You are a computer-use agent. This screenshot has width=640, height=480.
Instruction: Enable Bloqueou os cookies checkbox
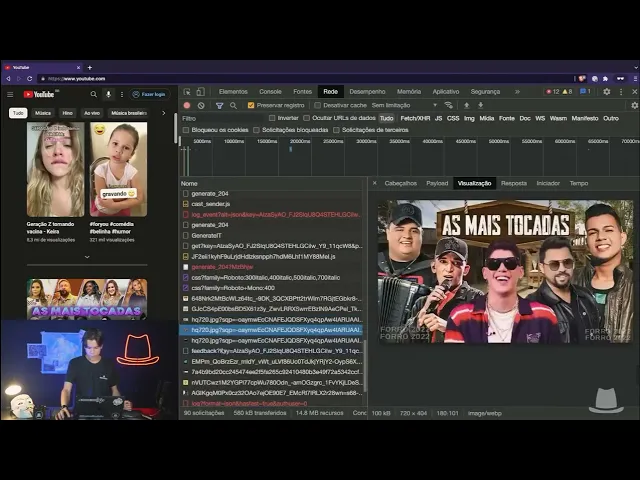point(186,130)
